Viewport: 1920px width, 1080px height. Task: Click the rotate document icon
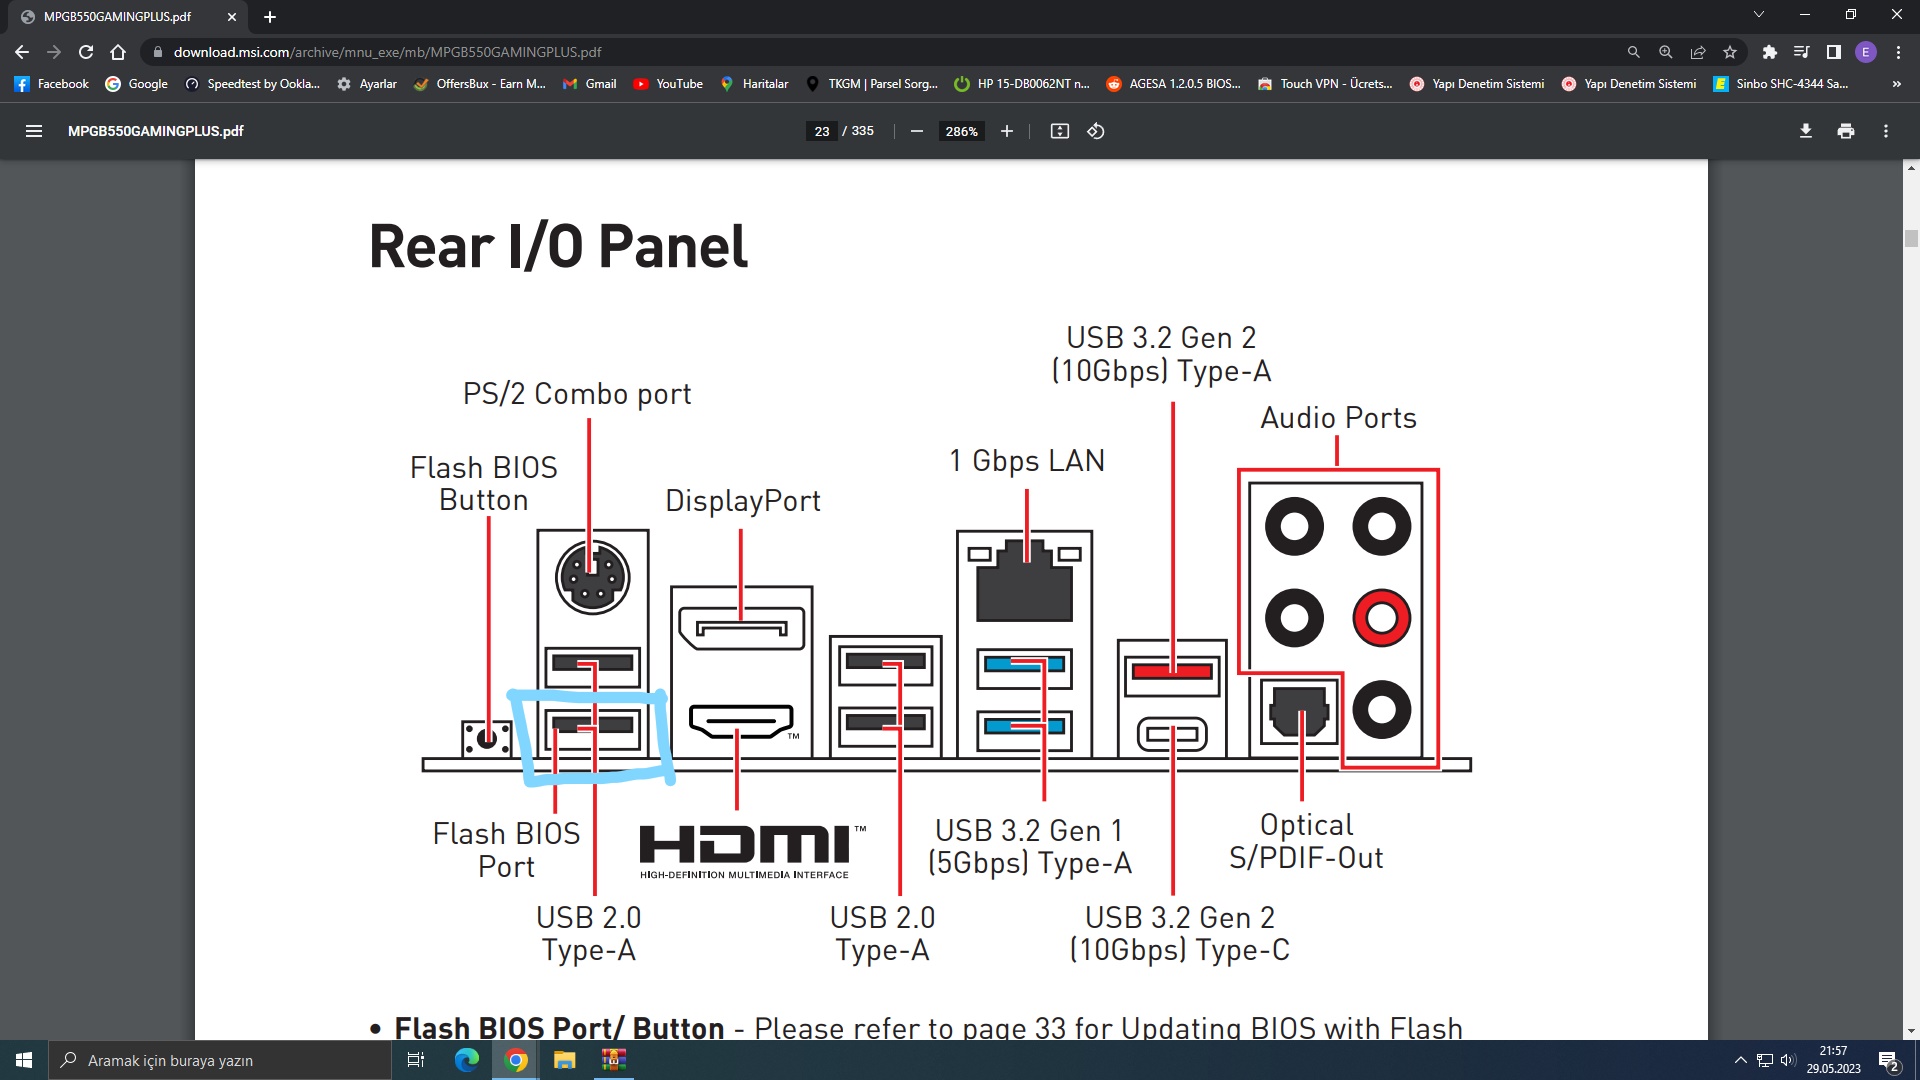click(1097, 131)
